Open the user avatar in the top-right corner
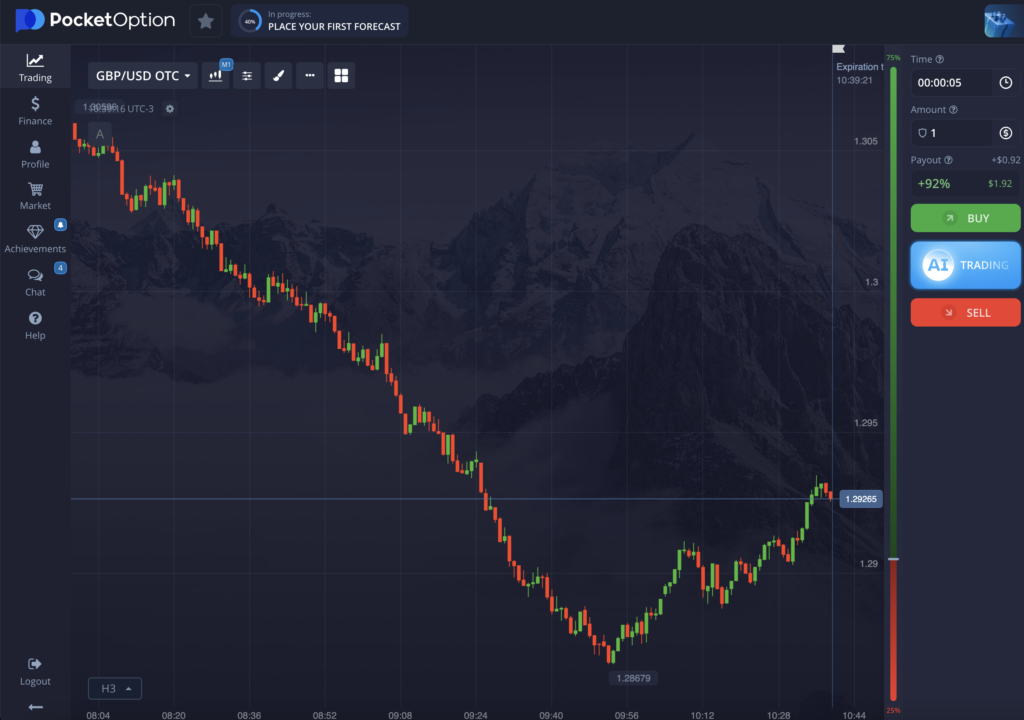Screen dimensions: 1024x720 (x=1002, y=20)
